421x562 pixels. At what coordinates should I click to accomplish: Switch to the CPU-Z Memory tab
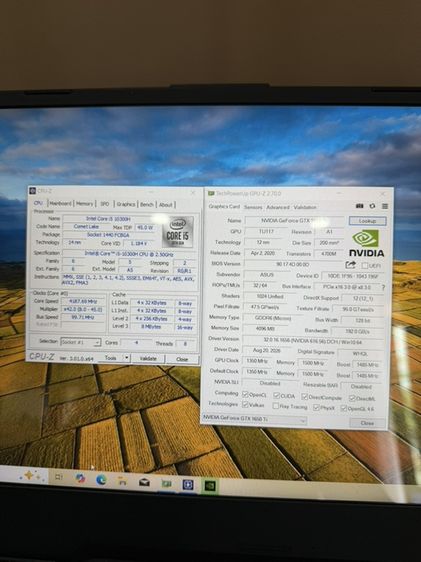(85, 204)
